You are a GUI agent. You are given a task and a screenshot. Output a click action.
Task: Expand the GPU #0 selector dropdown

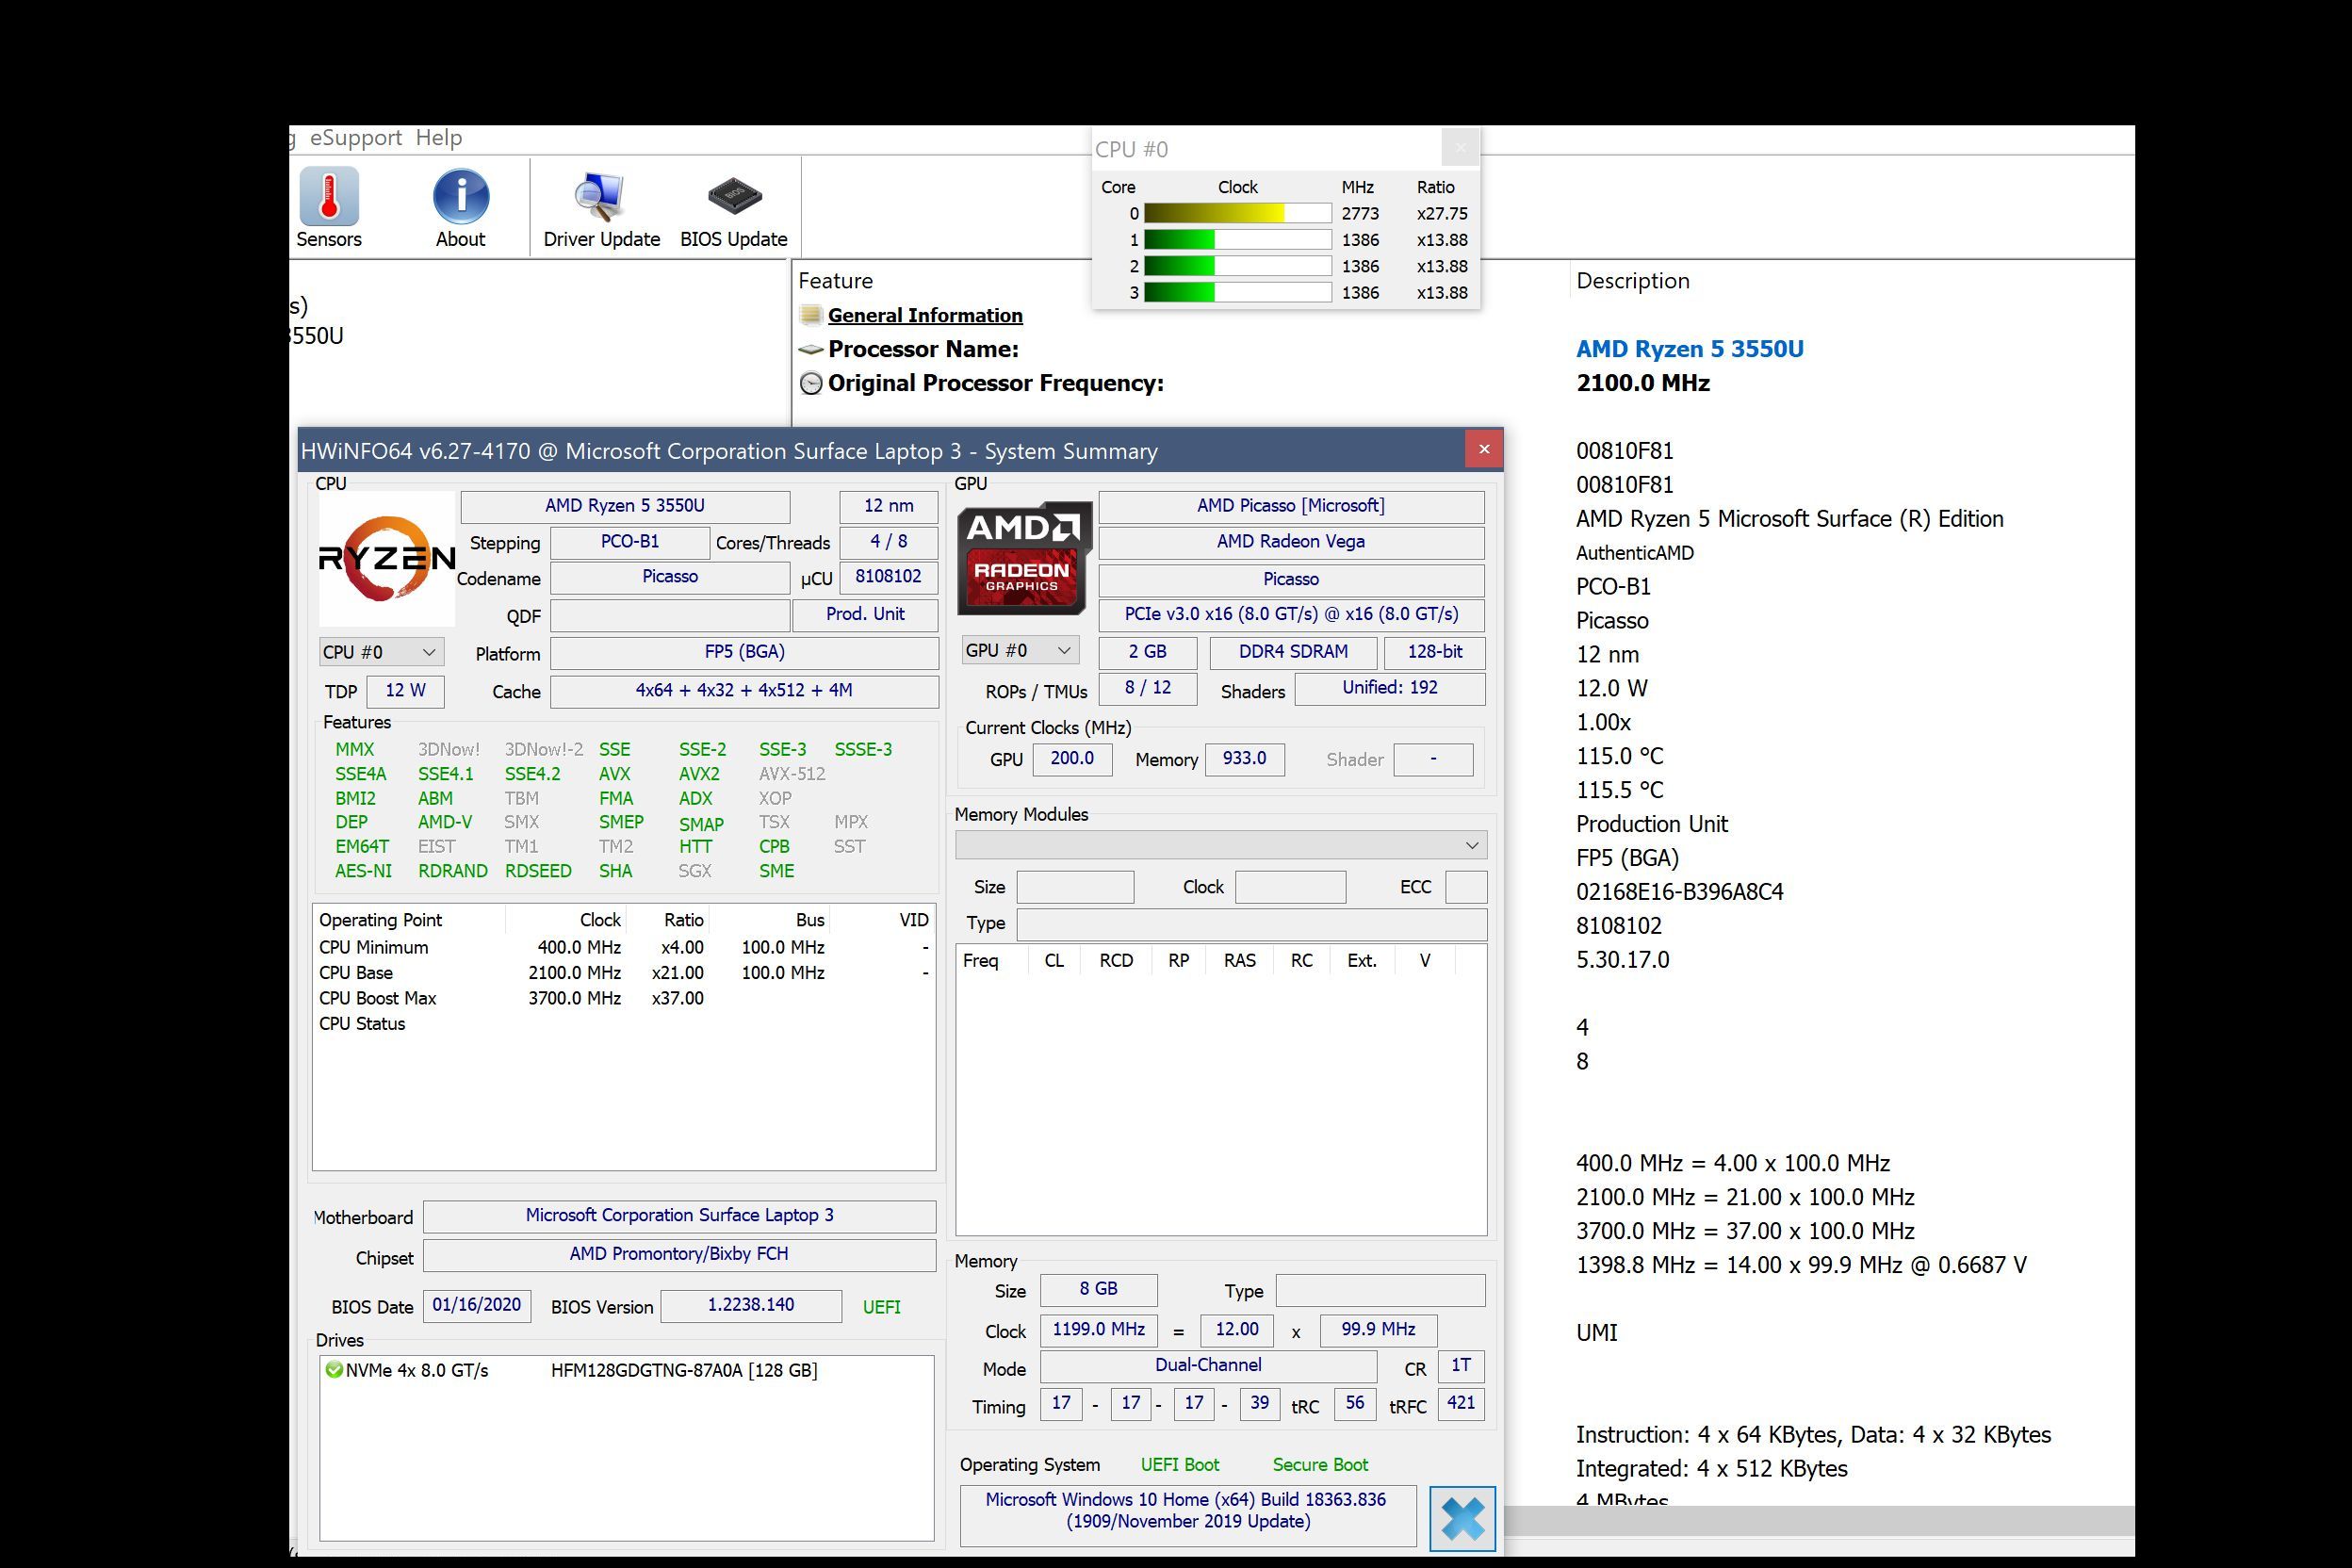[1020, 650]
